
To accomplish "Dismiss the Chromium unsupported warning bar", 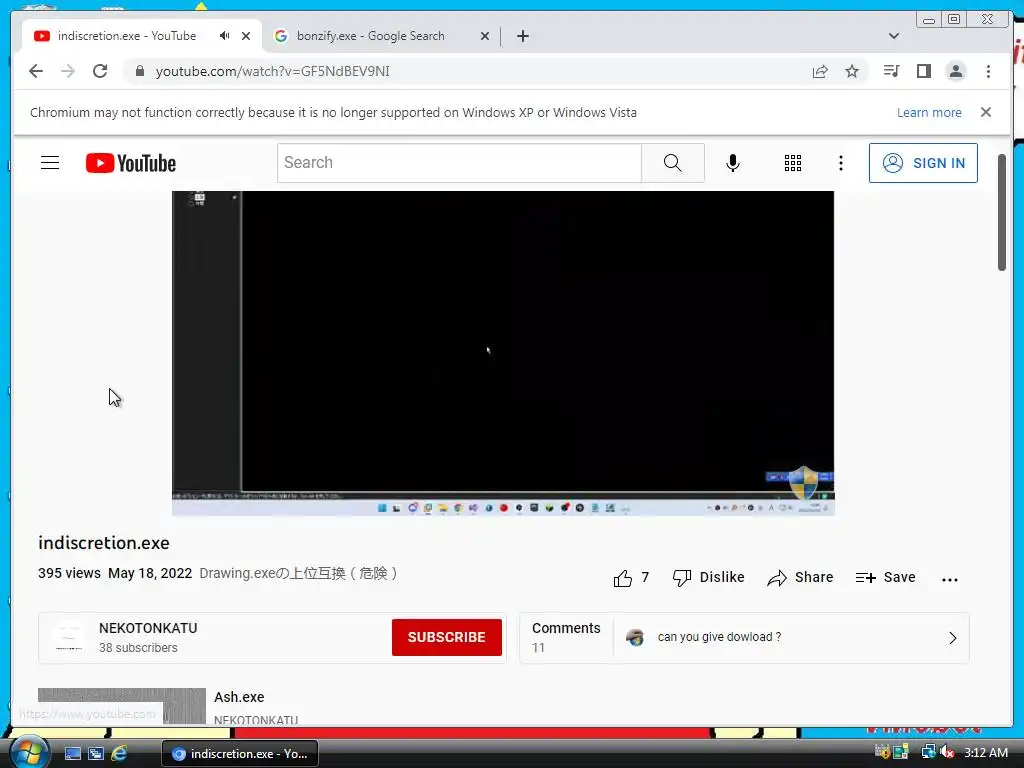I will pyautogui.click(x=985, y=112).
